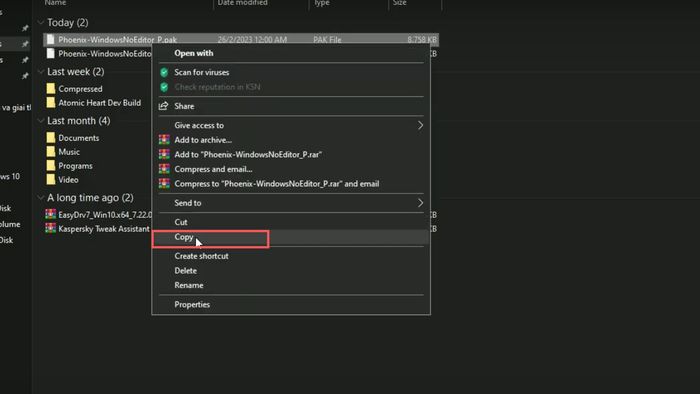Sort by the Size column header
The image size is (700, 394).
click(399, 3)
